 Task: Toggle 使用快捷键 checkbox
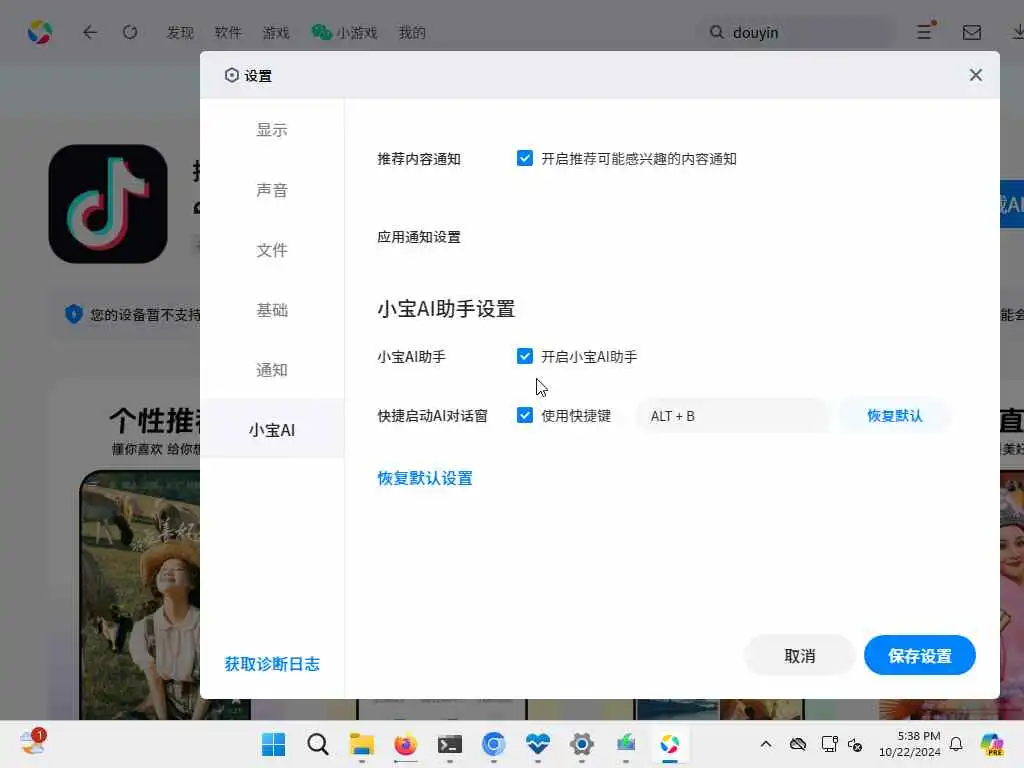[524, 415]
